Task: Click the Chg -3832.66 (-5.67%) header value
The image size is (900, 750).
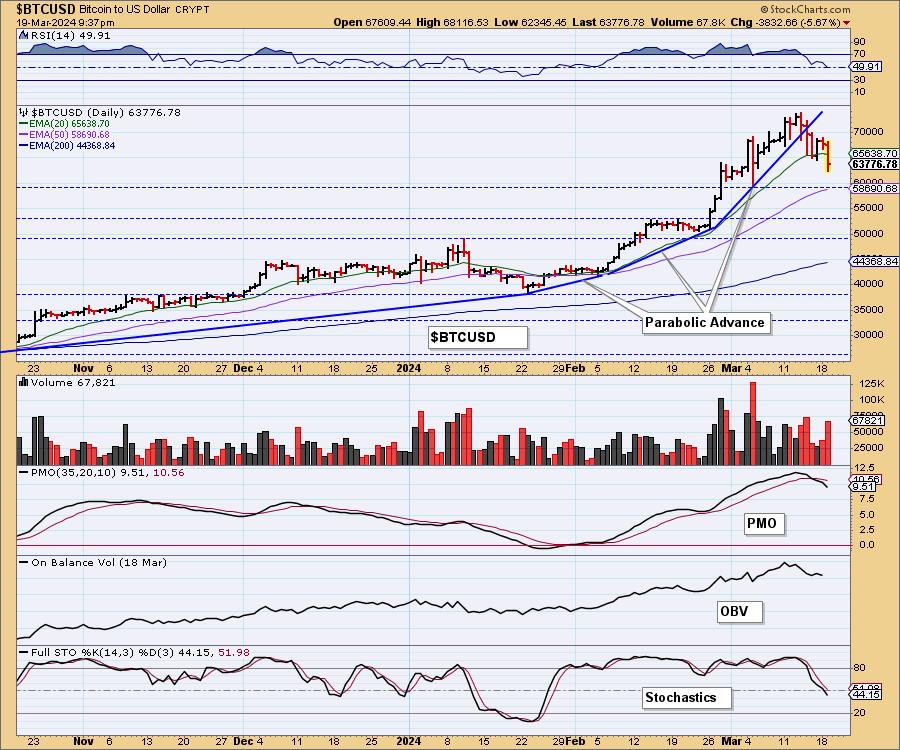Action: (x=786, y=22)
